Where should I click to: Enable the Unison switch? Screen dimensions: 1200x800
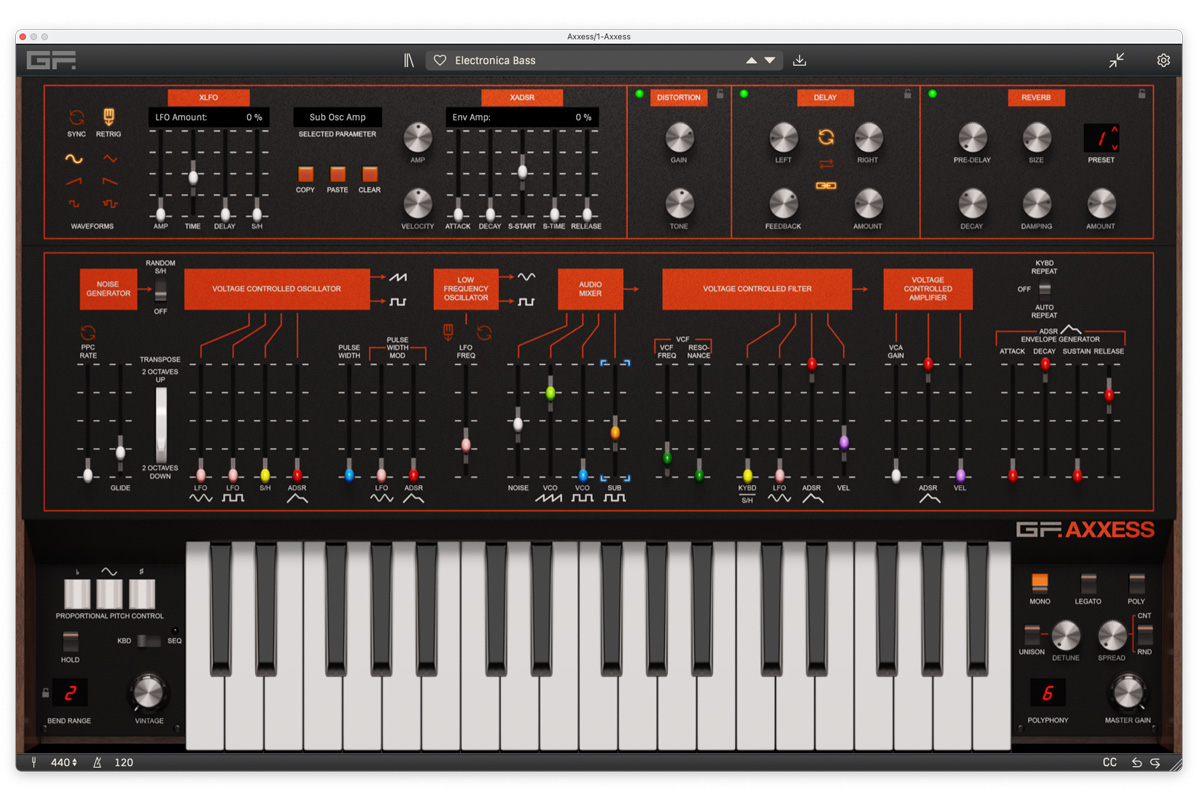(1032, 634)
